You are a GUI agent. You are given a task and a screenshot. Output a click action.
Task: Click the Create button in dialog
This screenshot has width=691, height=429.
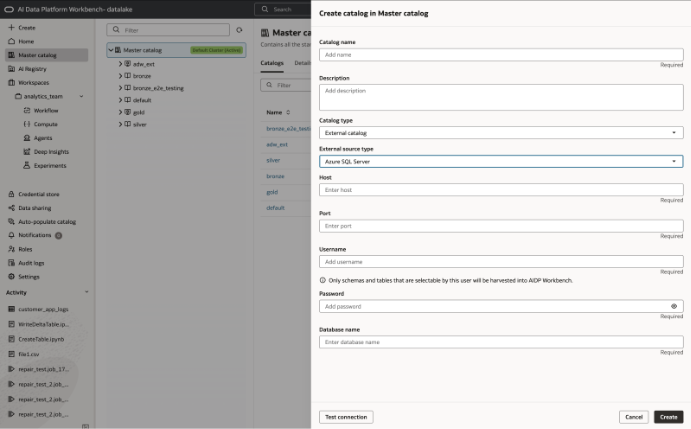click(x=669, y=417)
